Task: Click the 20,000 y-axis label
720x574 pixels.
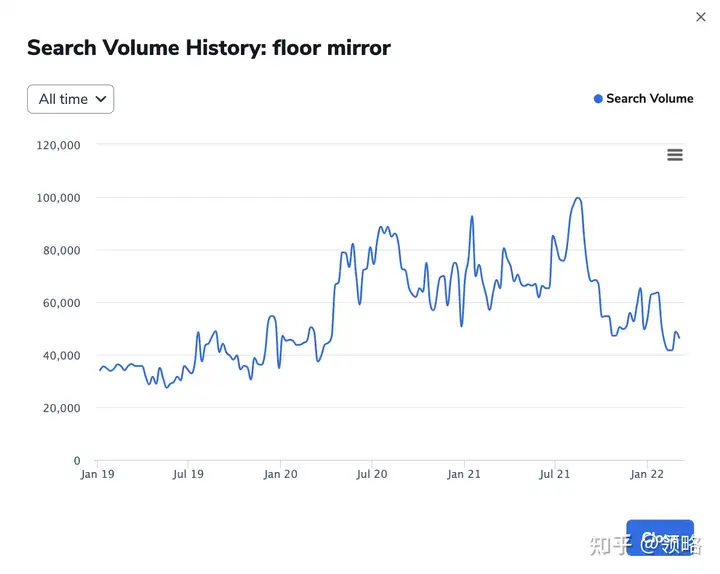Action: coord(62,408)
